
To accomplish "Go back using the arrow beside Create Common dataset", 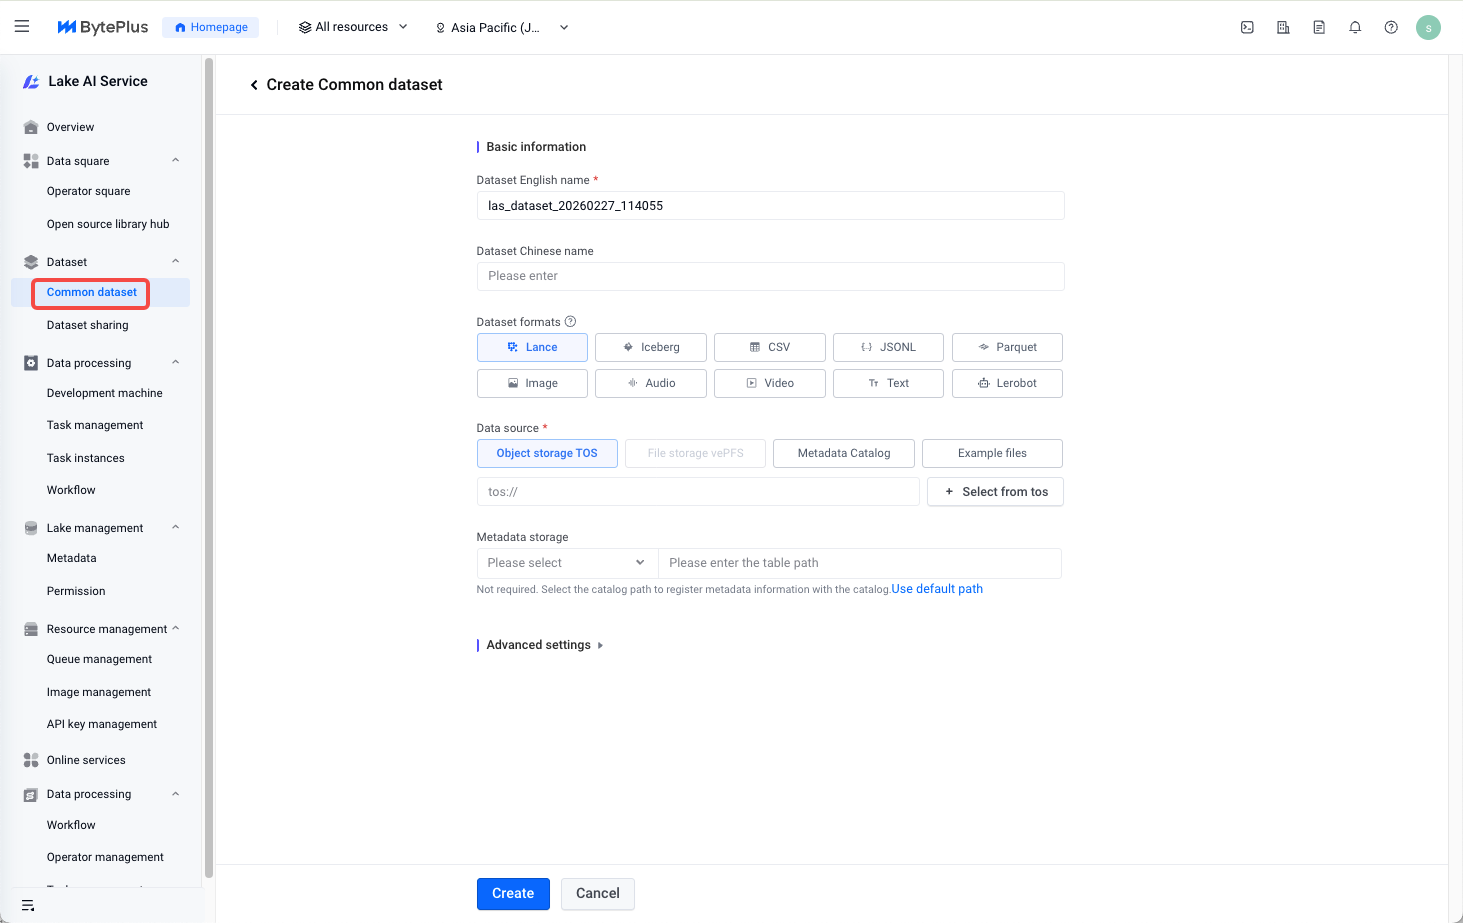I will coord(254,85).
